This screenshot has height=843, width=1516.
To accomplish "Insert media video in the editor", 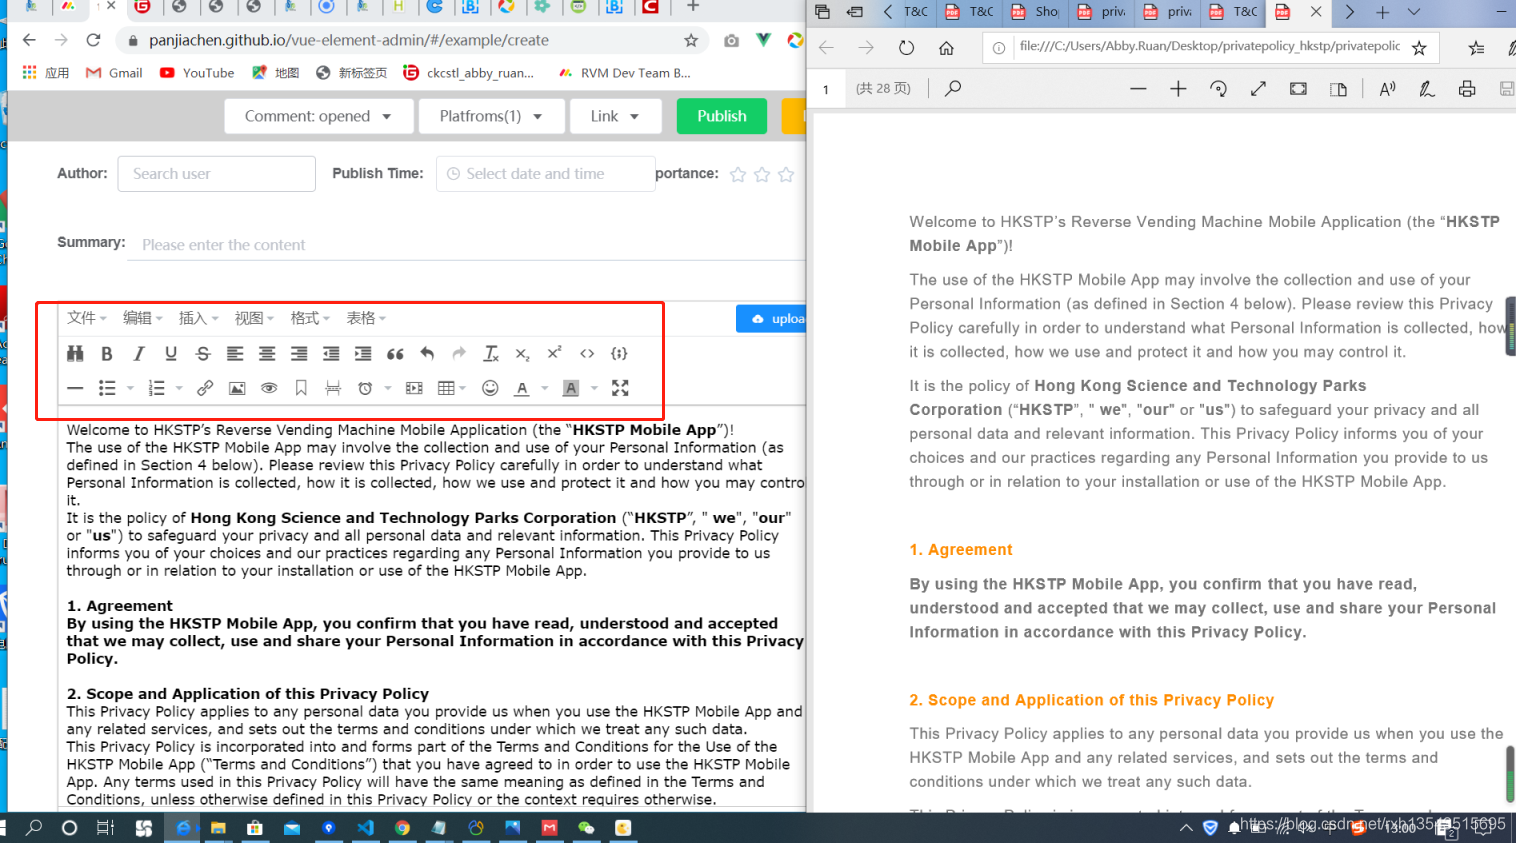I will 414,388.
